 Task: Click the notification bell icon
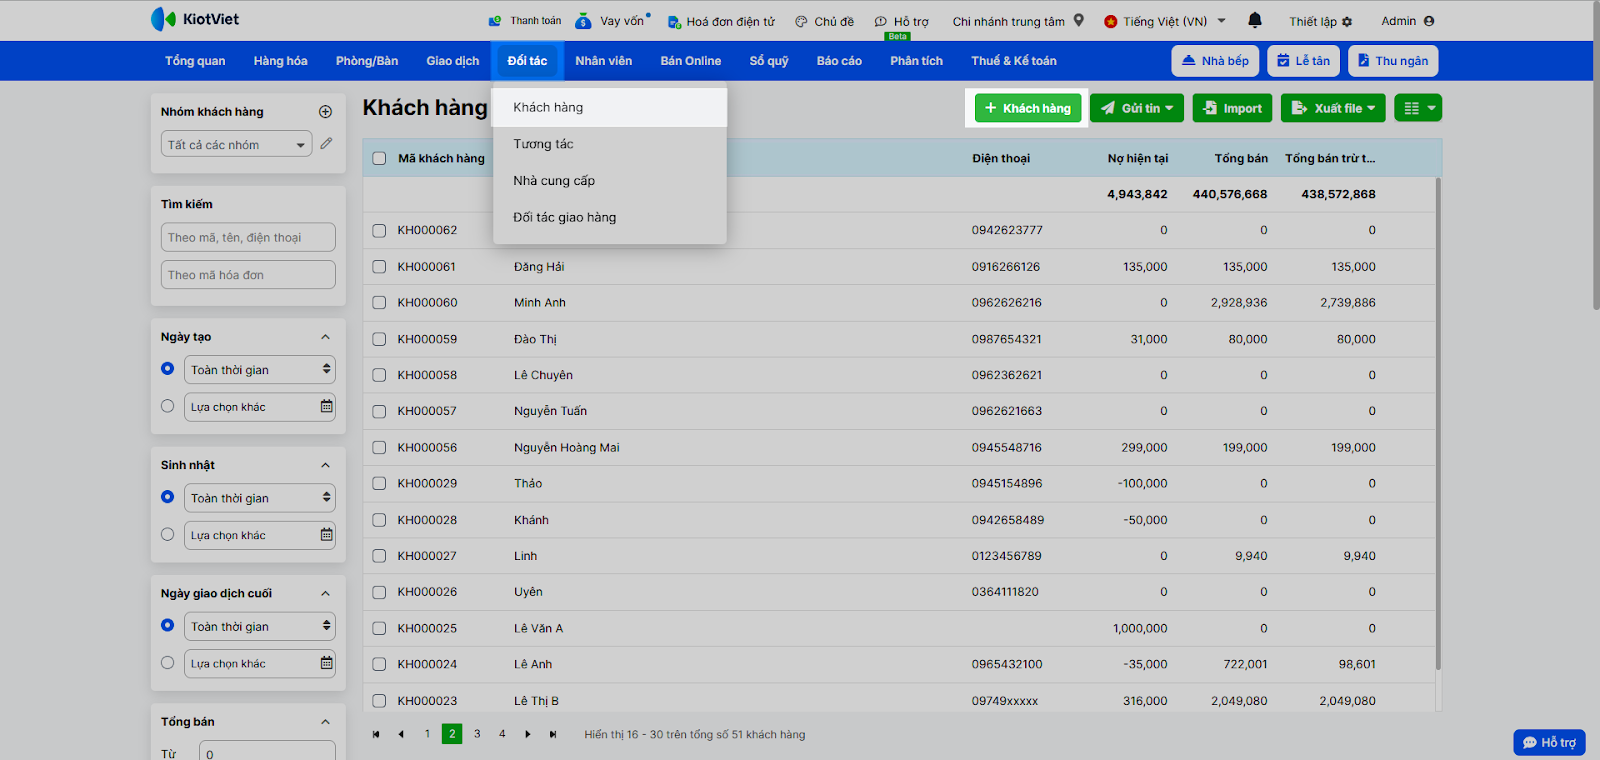click(1255, 20)
